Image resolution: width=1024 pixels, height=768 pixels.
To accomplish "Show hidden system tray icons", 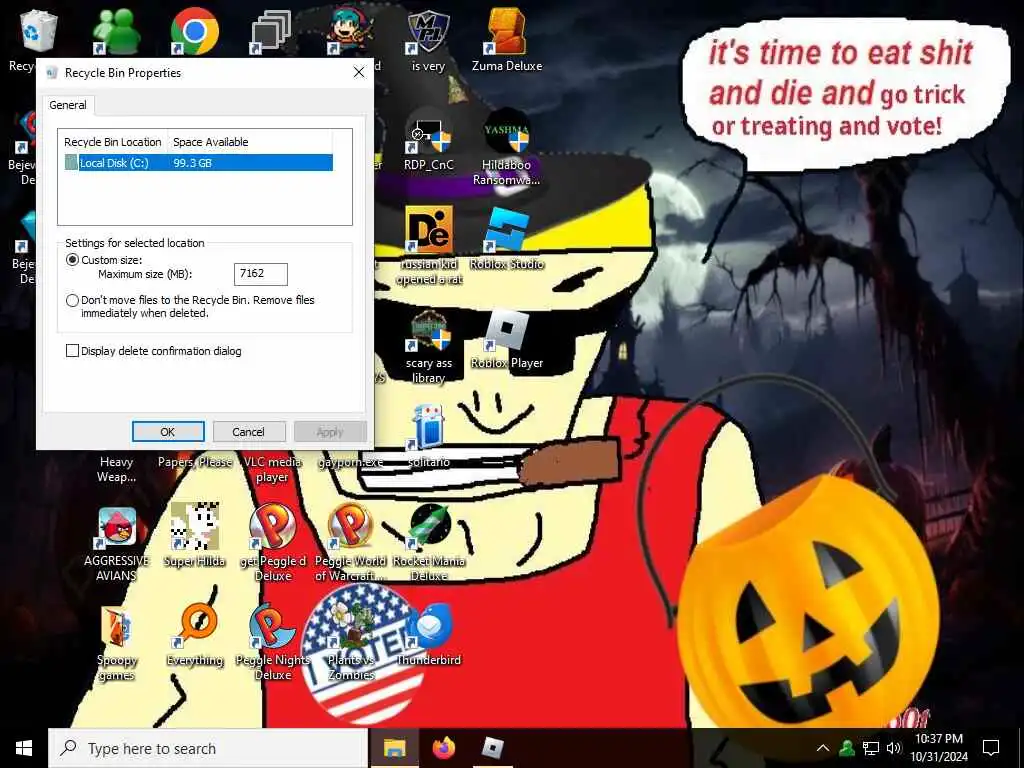I will pyautogui.click(x=823, y=748).
